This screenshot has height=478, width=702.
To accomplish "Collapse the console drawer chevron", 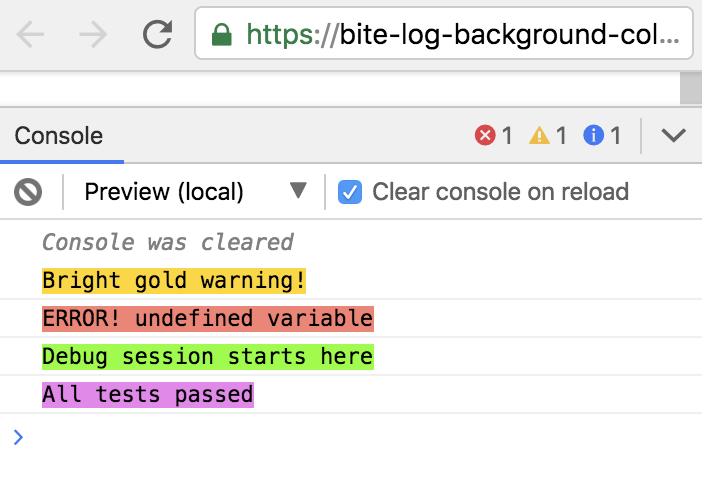I will [674, 135].
